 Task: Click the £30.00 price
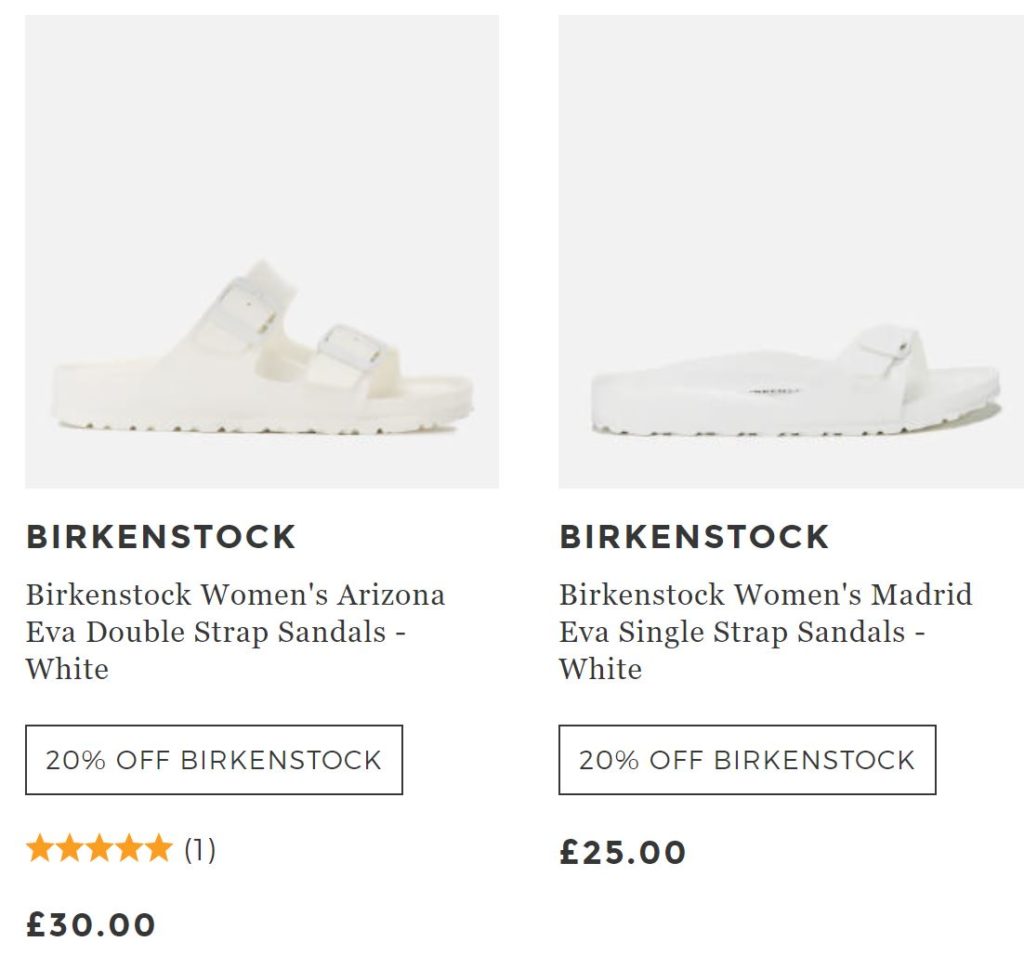pos(91,924)
